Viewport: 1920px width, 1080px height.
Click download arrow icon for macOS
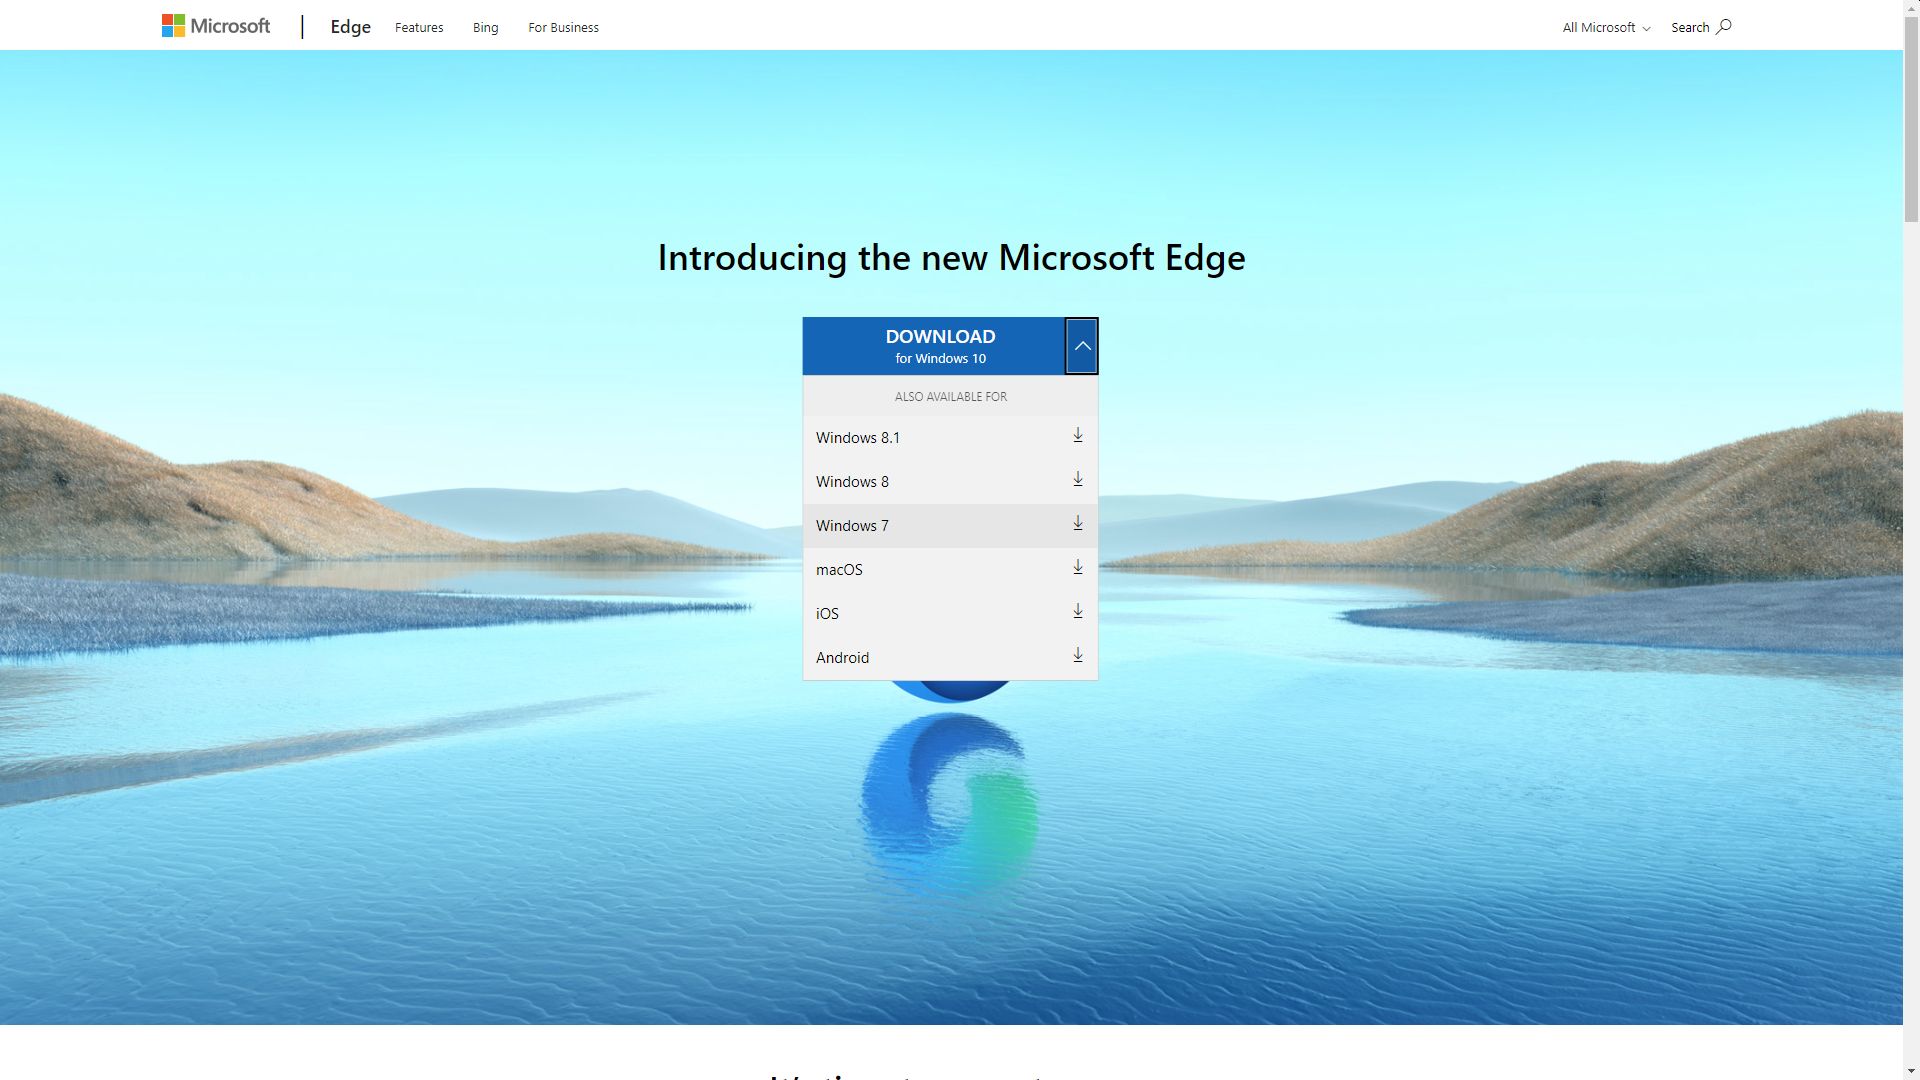pyautogui.click(x=1077, y=568)
